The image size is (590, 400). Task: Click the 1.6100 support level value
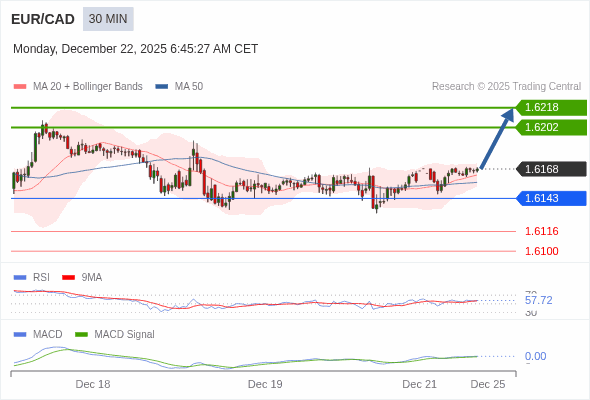click(x=541, y=251)
